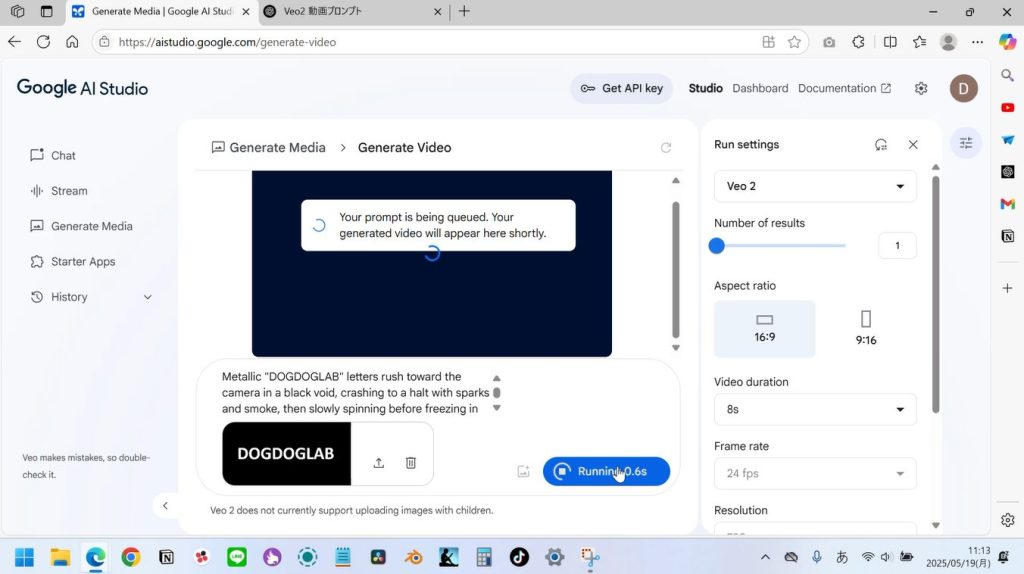Select the 16:9 aspect ratio
The height and width of the screenshot is (574, 1024).
coord(764,328)
